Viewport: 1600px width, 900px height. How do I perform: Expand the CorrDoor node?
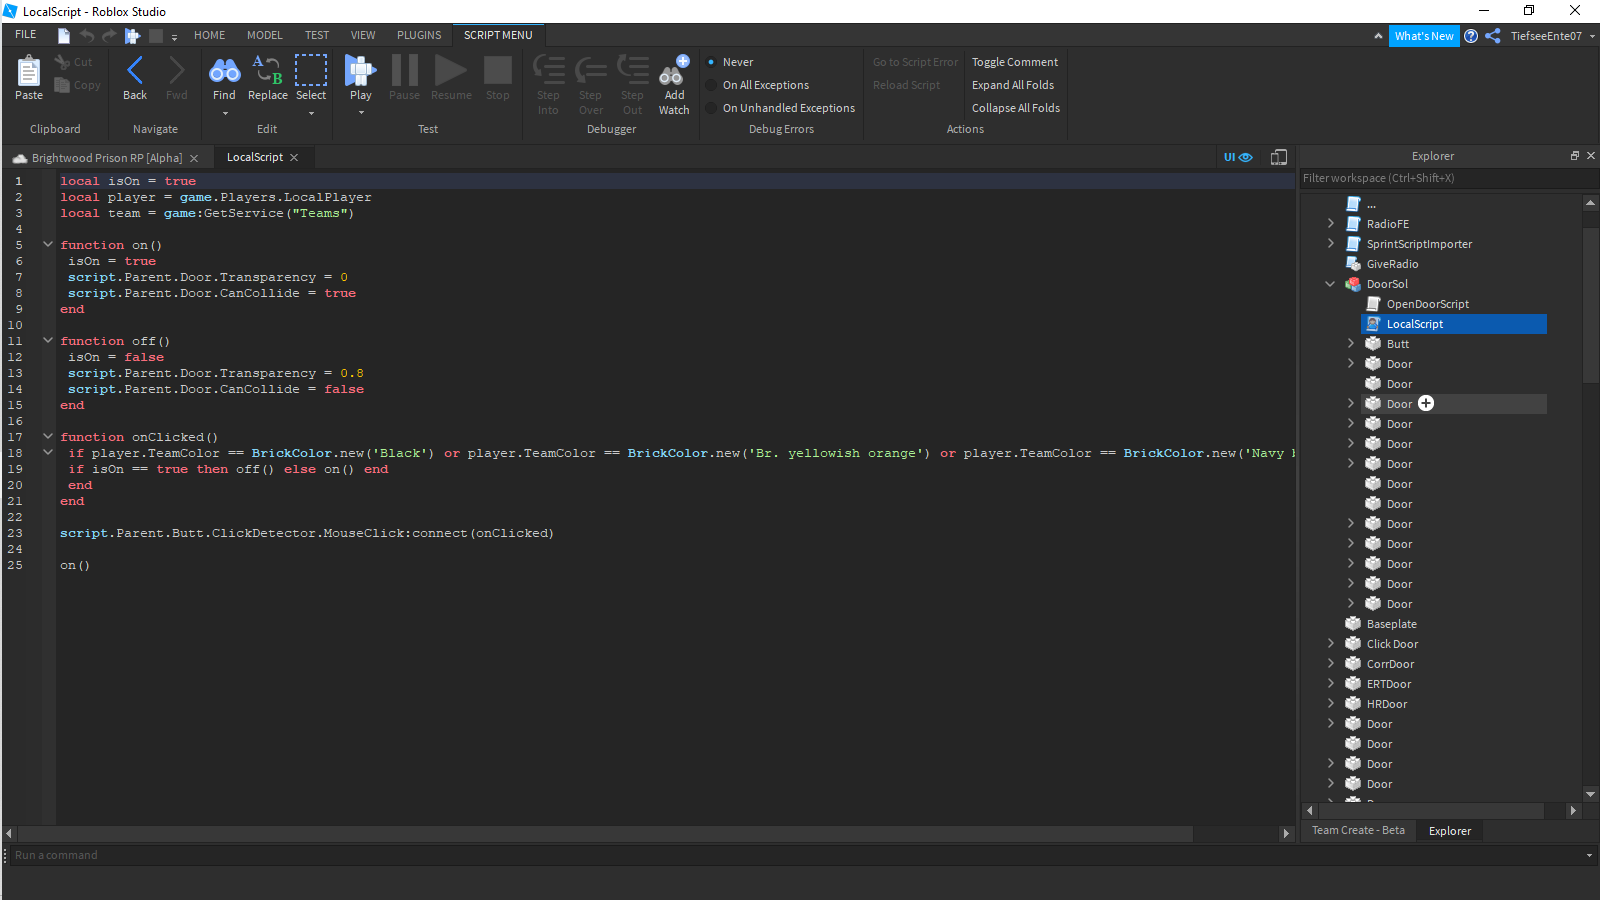coord(1330,663)
